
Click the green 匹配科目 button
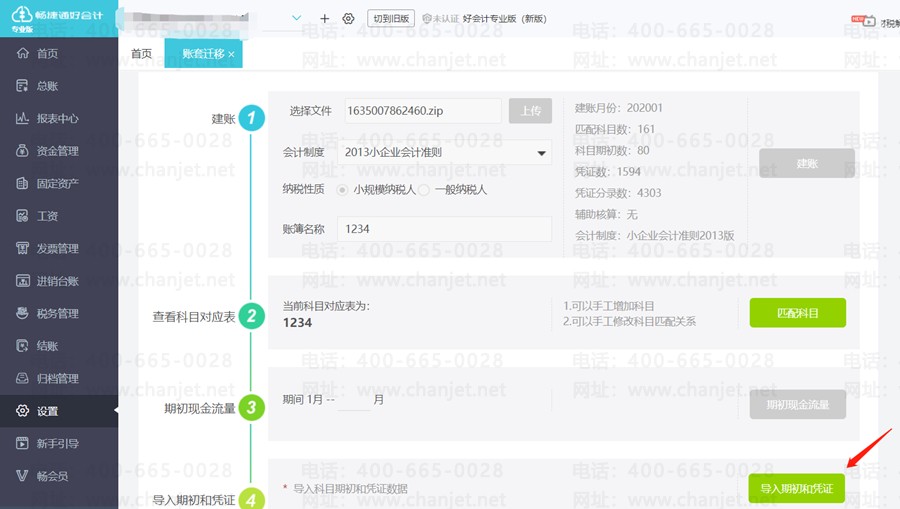798,313
